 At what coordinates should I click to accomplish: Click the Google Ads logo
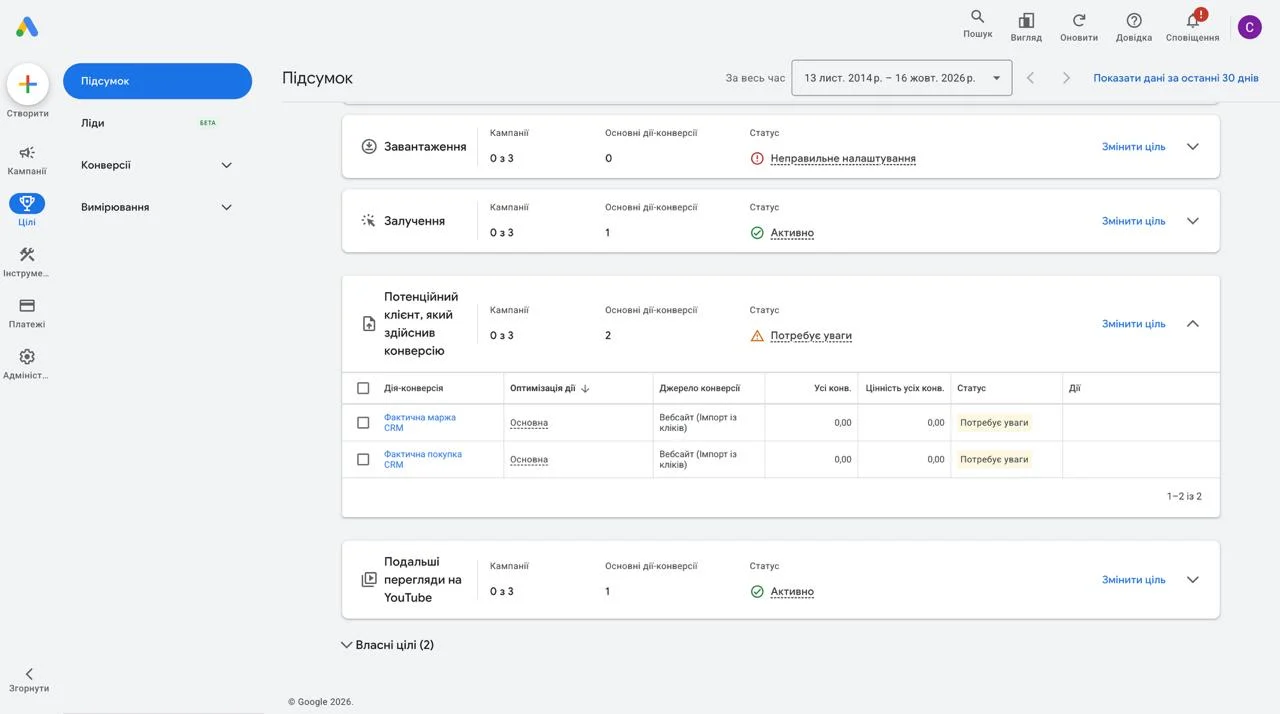pyautogui.click(x=27, y=27)
